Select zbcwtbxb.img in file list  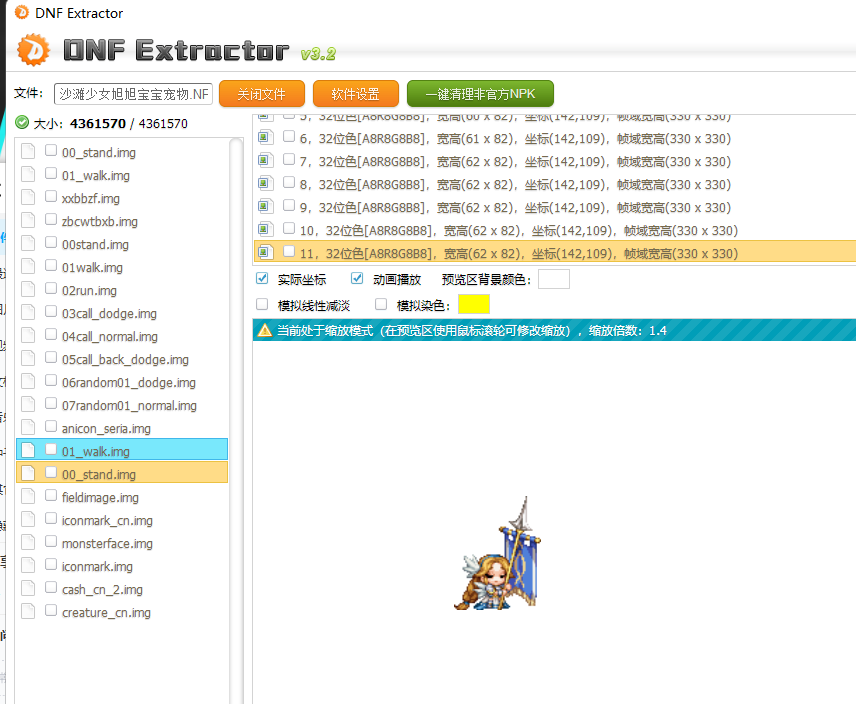tap(99, 221)
